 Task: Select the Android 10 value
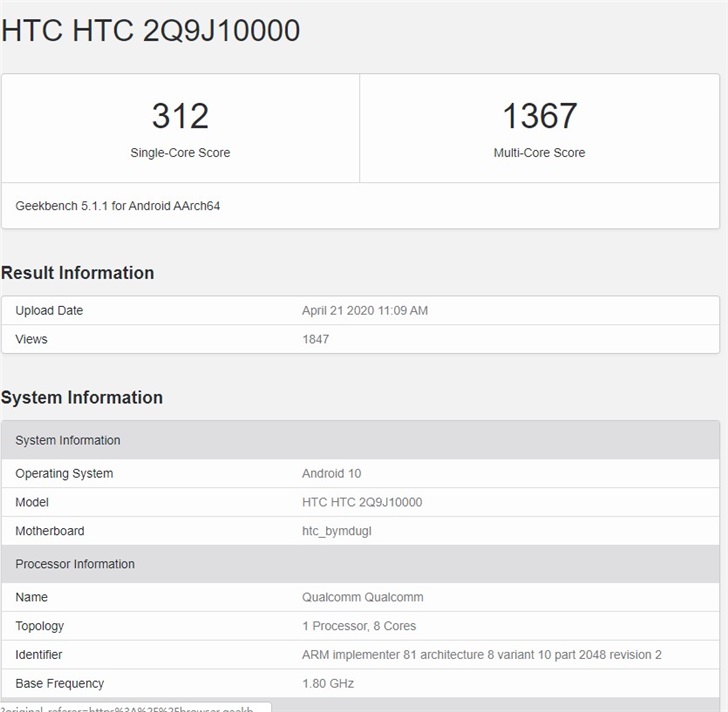[332, 474]
